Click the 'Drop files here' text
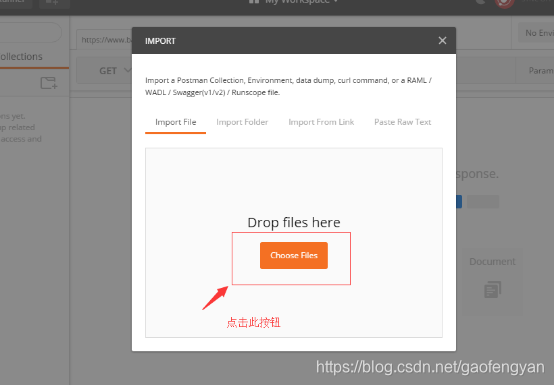554x386 pixels. [294, 222]
